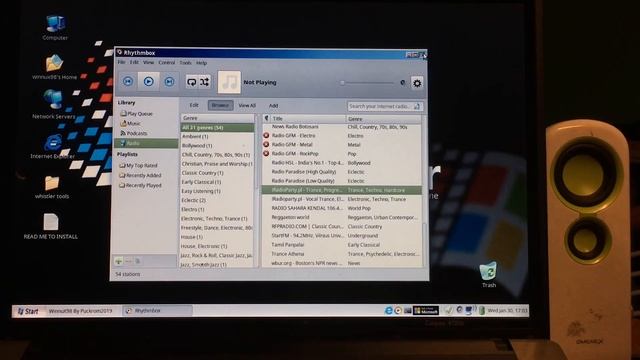Sort by the Genre browser column header

(x=217, y=118)
